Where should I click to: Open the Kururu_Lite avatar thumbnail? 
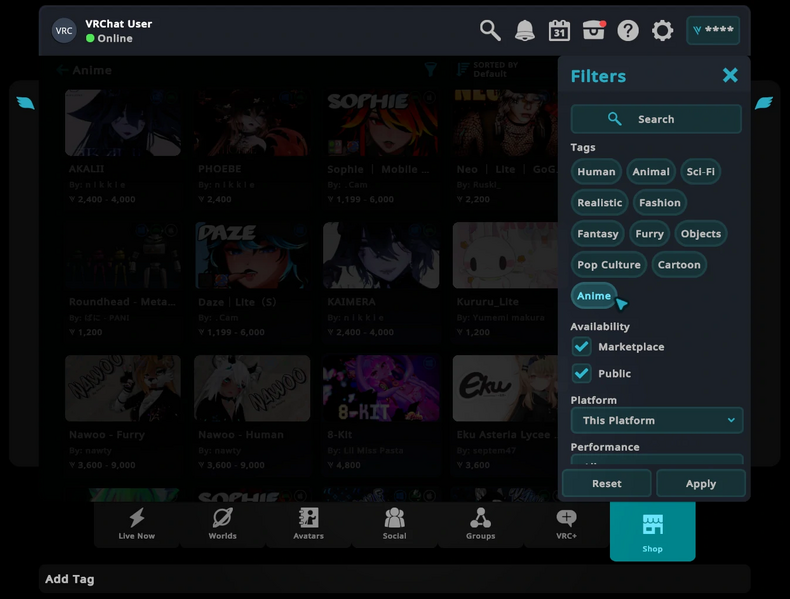(x=505, y=255)
